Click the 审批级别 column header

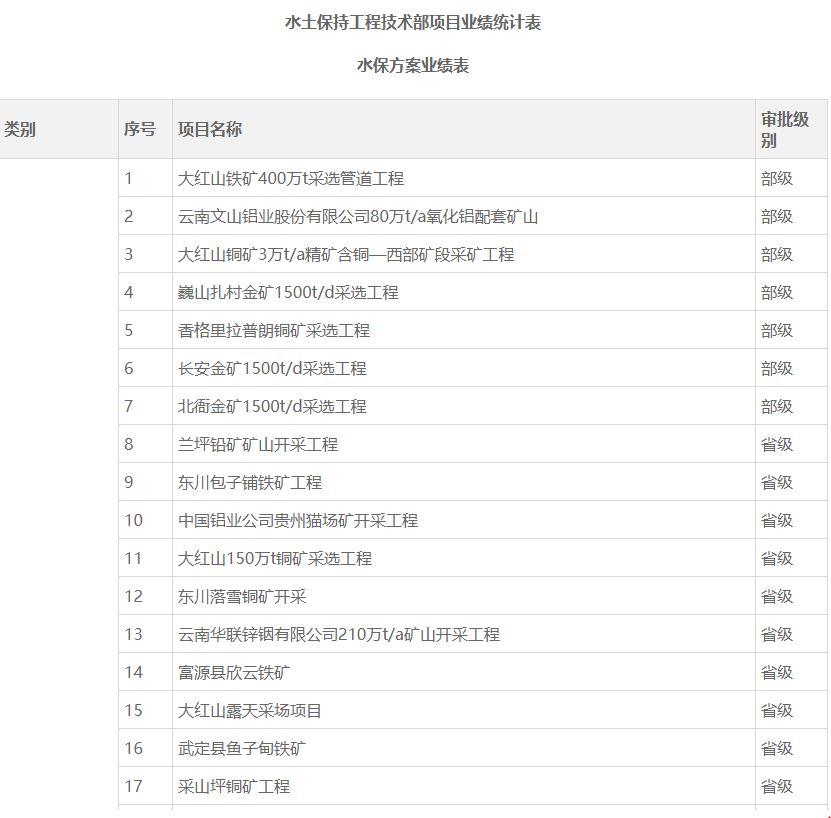[x=785, y=129]
